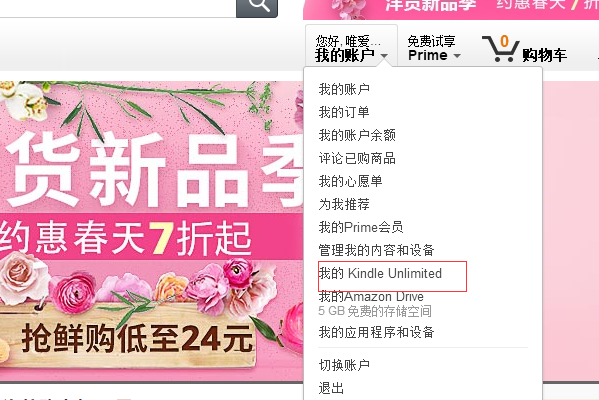This screenshot has width=599, height=400.
Task: Click 我的应用程序和设备
Action: 376,332
